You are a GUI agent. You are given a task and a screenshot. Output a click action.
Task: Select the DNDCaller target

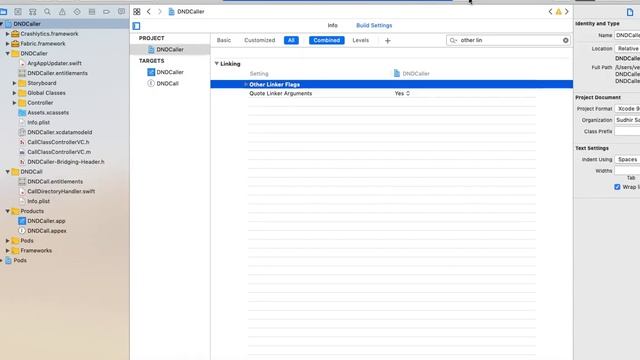(x=170, y=72)
